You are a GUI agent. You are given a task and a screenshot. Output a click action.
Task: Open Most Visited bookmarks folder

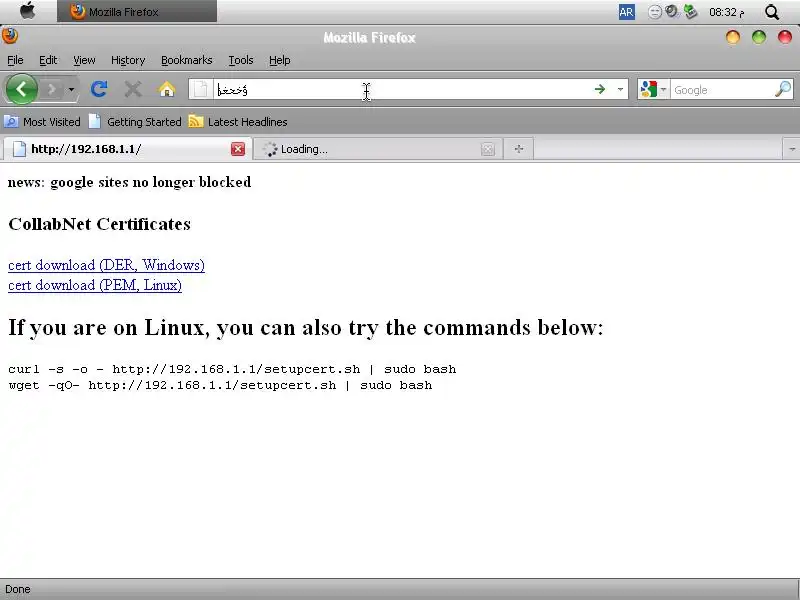[x=42, y=122]
